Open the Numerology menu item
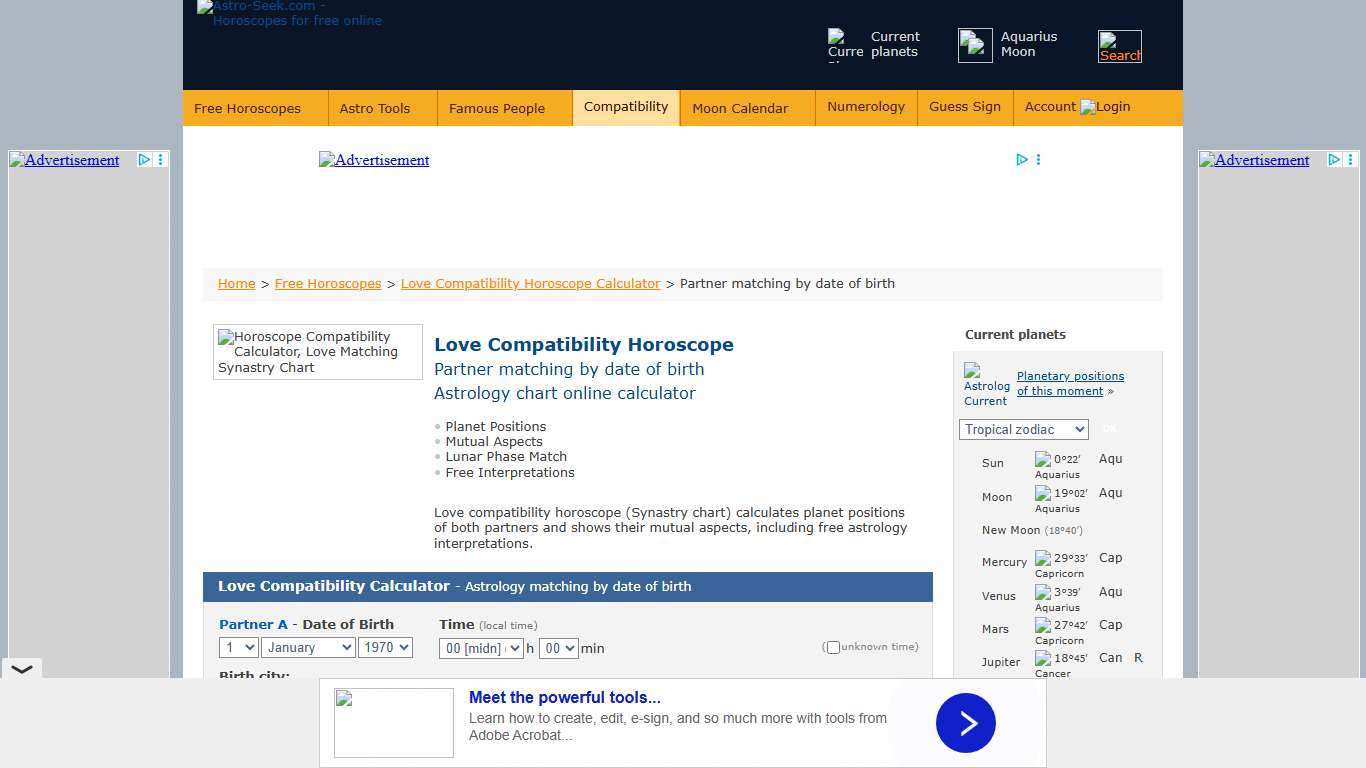This screenshot has height=768, width=1366. coord(865,107)
